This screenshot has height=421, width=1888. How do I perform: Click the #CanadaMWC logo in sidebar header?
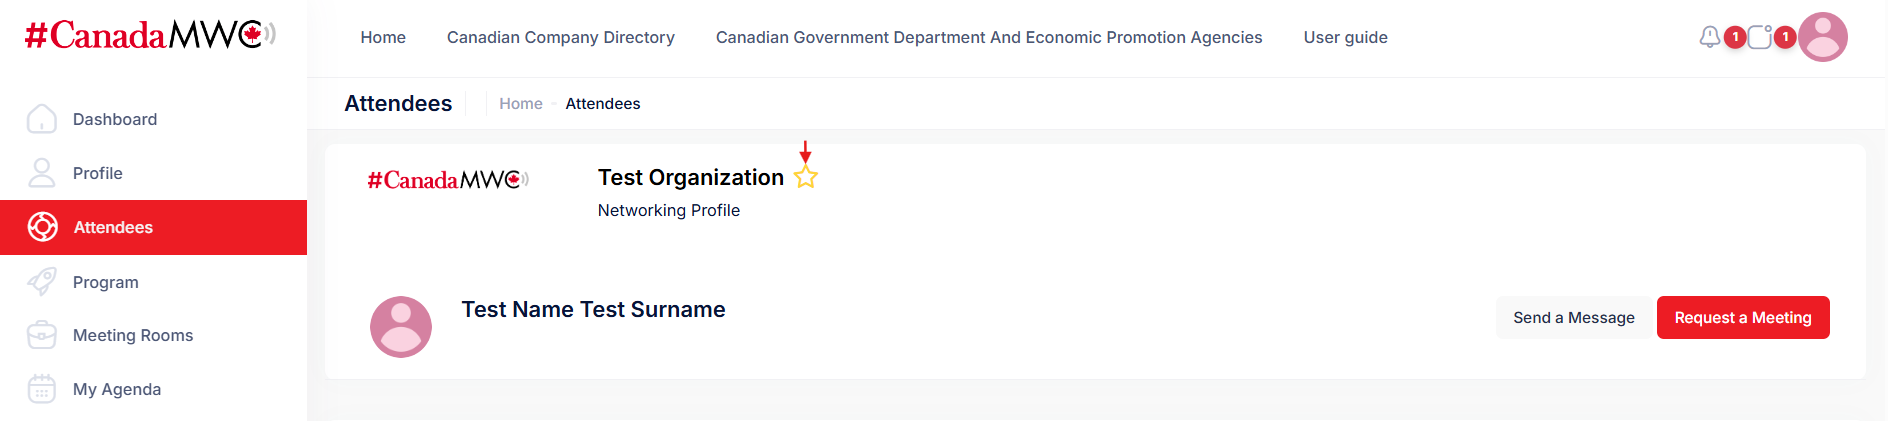(x=150, y=35)
